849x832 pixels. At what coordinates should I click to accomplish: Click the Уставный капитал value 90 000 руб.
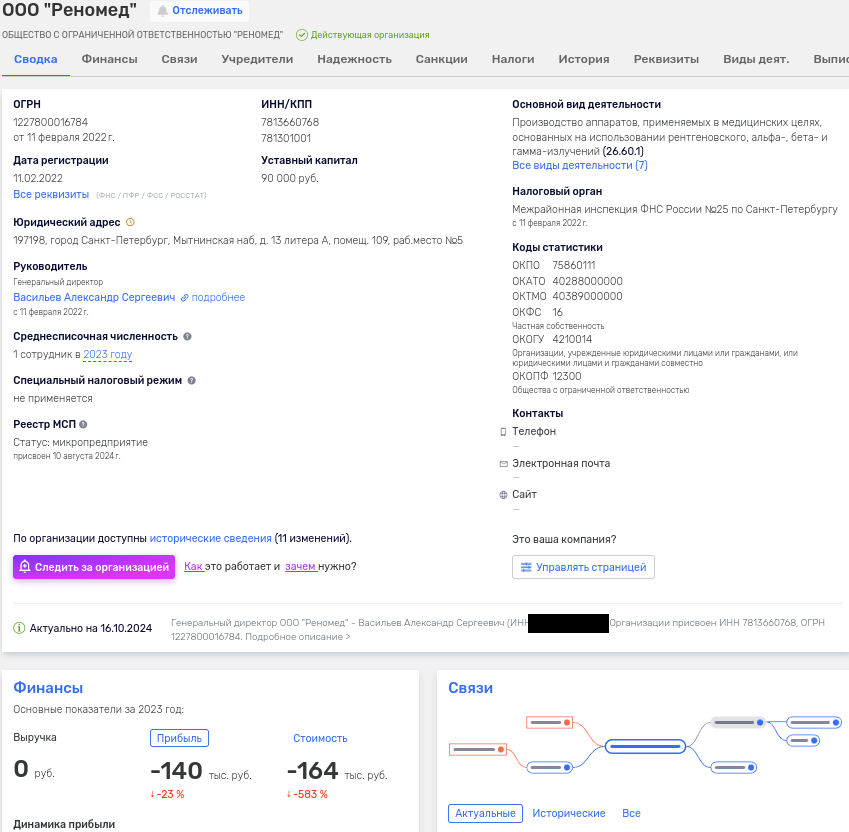tap(290, 178)
